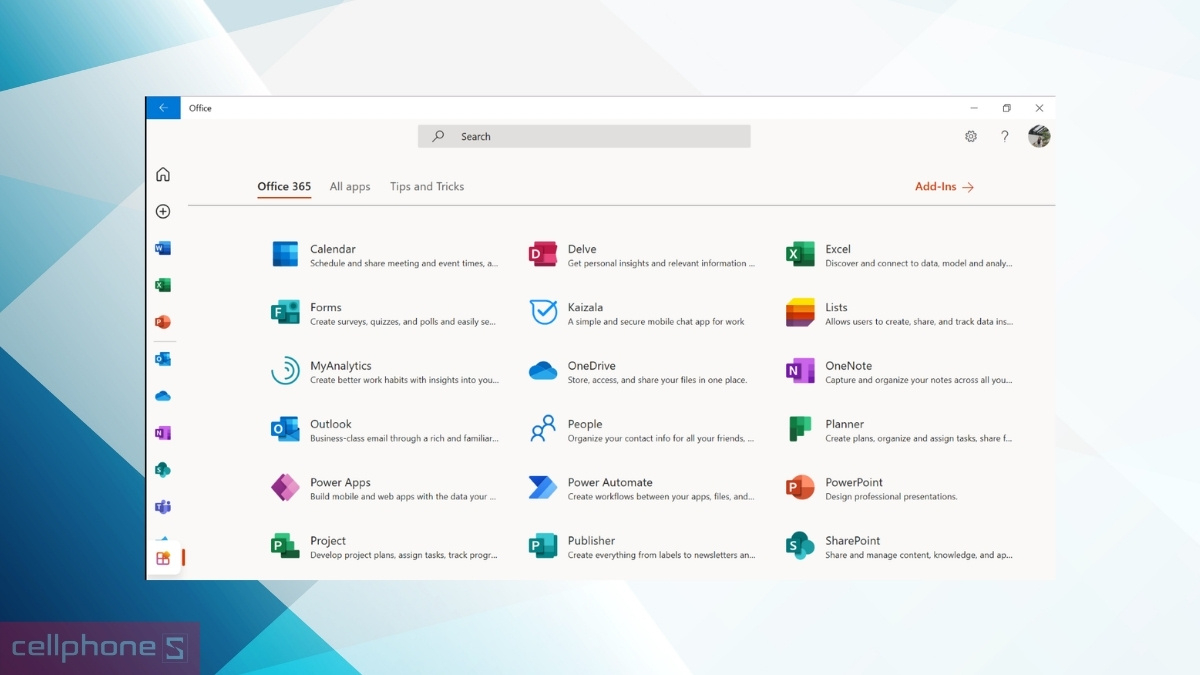This screenshot has width=1200, height=675.
Task: Open SharePoint from the left sidebar
Action: pos(163,470)
